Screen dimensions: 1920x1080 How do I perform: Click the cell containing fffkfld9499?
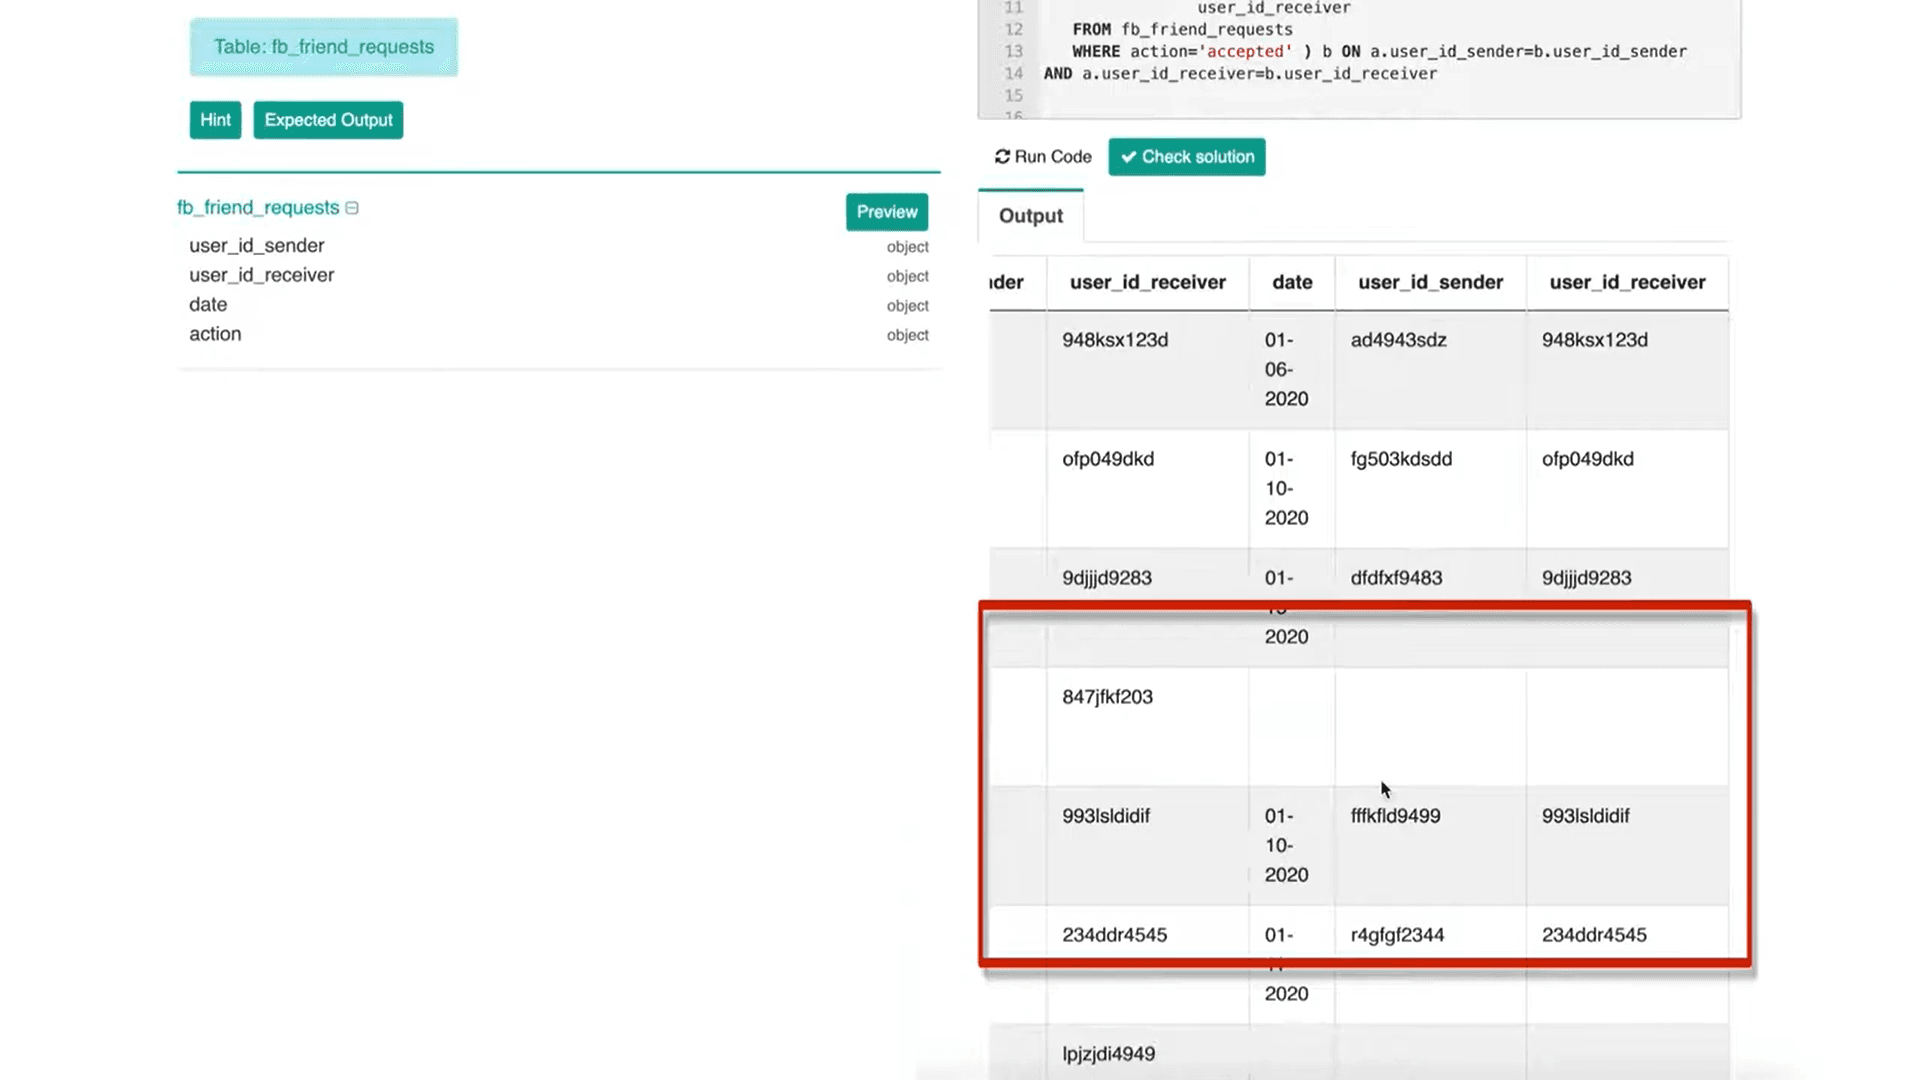tap(1395, 817)
